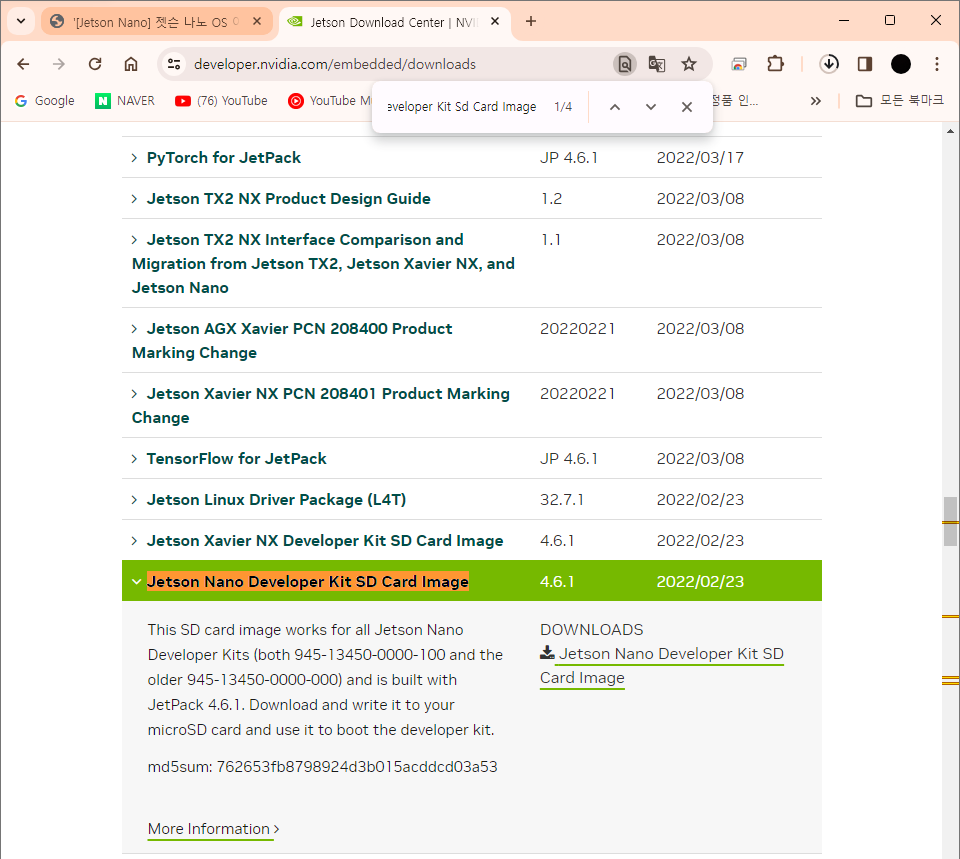Viewport: 960px width, 859px height.
Task: Open the Extensions puzzle icon
Action: [x=776, y=64]
